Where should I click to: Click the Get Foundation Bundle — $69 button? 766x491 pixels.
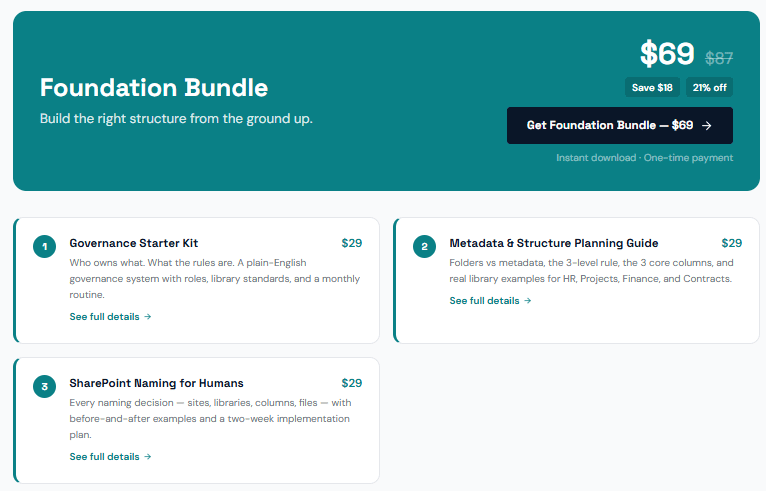pyautogui.click(x=619, y=126)
